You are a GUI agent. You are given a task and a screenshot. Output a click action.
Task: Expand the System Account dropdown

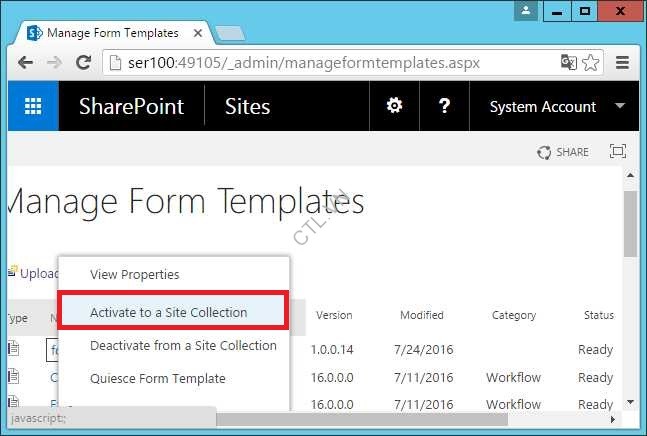(620, 107)
